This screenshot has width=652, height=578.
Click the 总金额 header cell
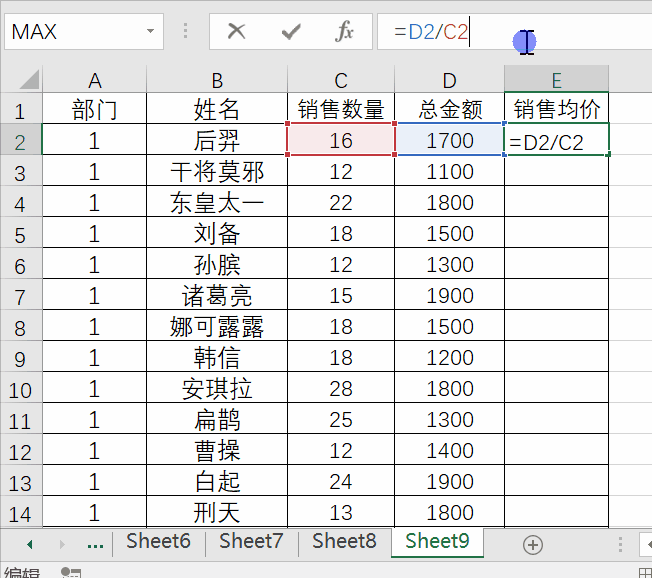tap(449, 109)
